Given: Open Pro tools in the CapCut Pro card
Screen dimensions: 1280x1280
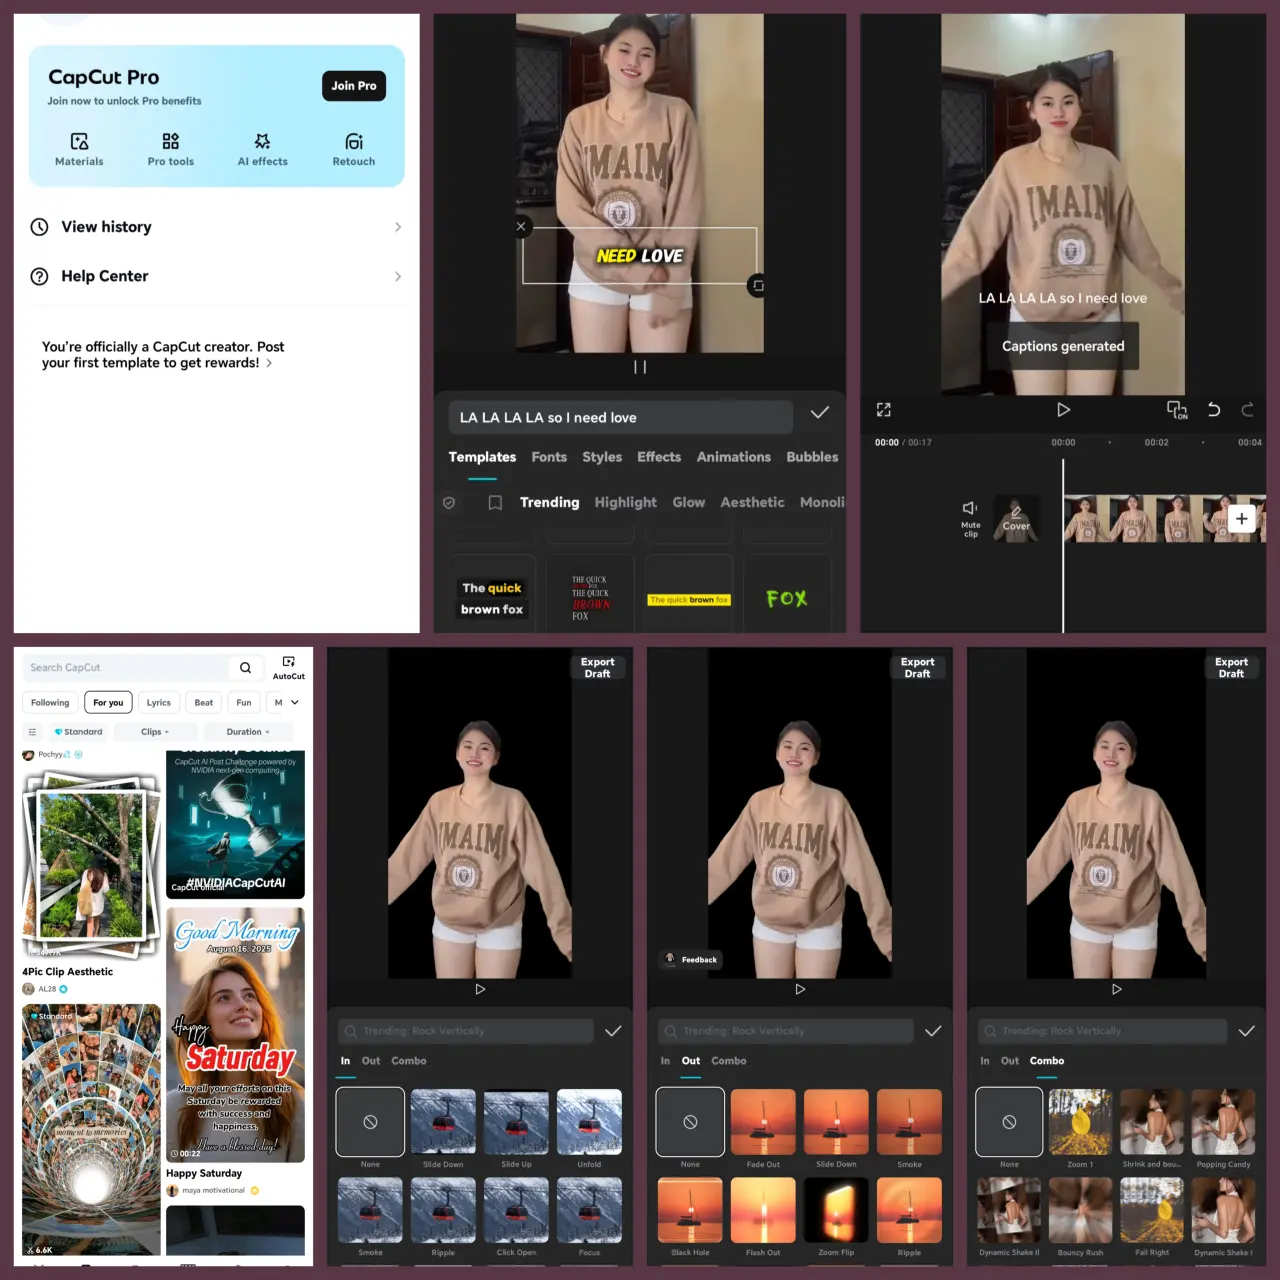Looking at the screenshot, I should (x=171, y=149).
